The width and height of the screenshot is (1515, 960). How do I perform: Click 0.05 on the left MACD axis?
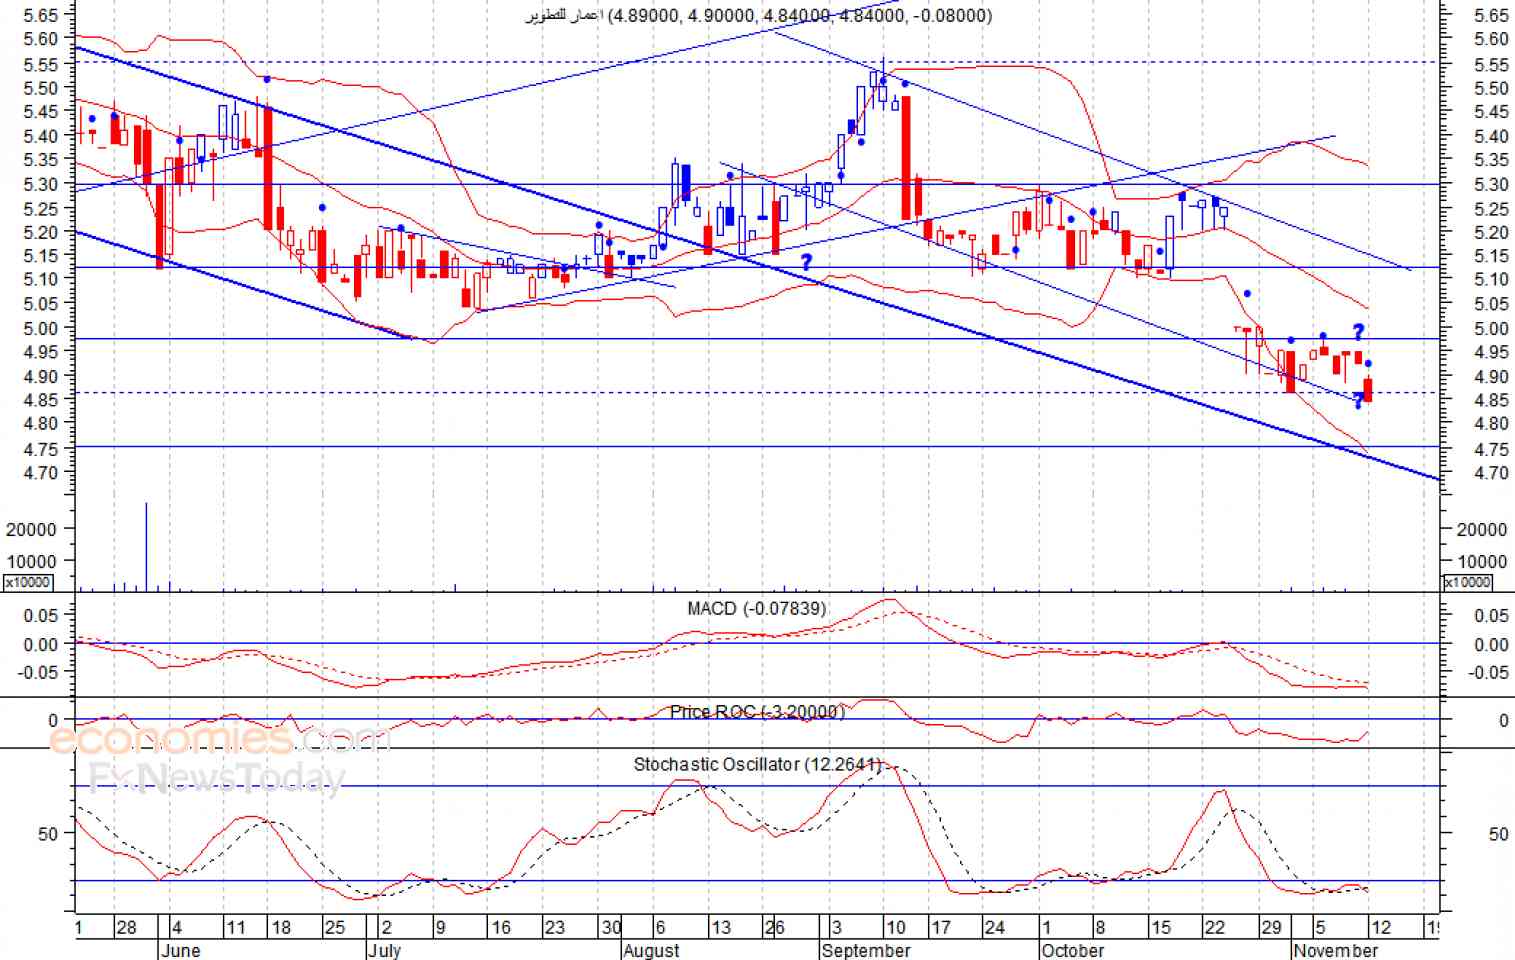coord(41,616)
